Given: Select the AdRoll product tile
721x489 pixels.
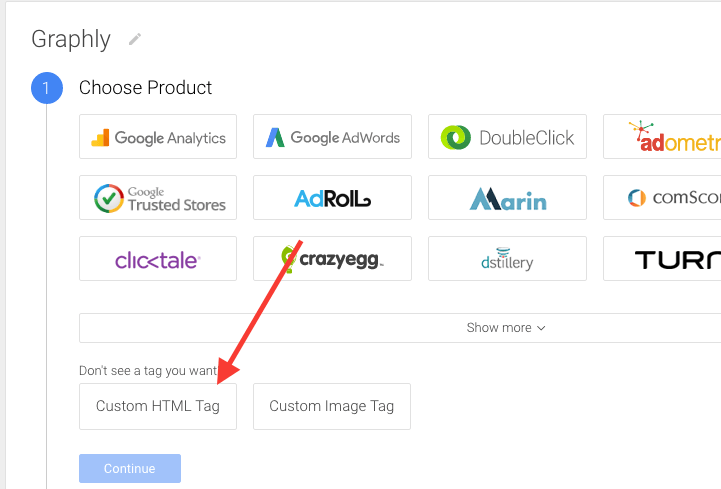Looking at the screenshot, I should point(332,197).
